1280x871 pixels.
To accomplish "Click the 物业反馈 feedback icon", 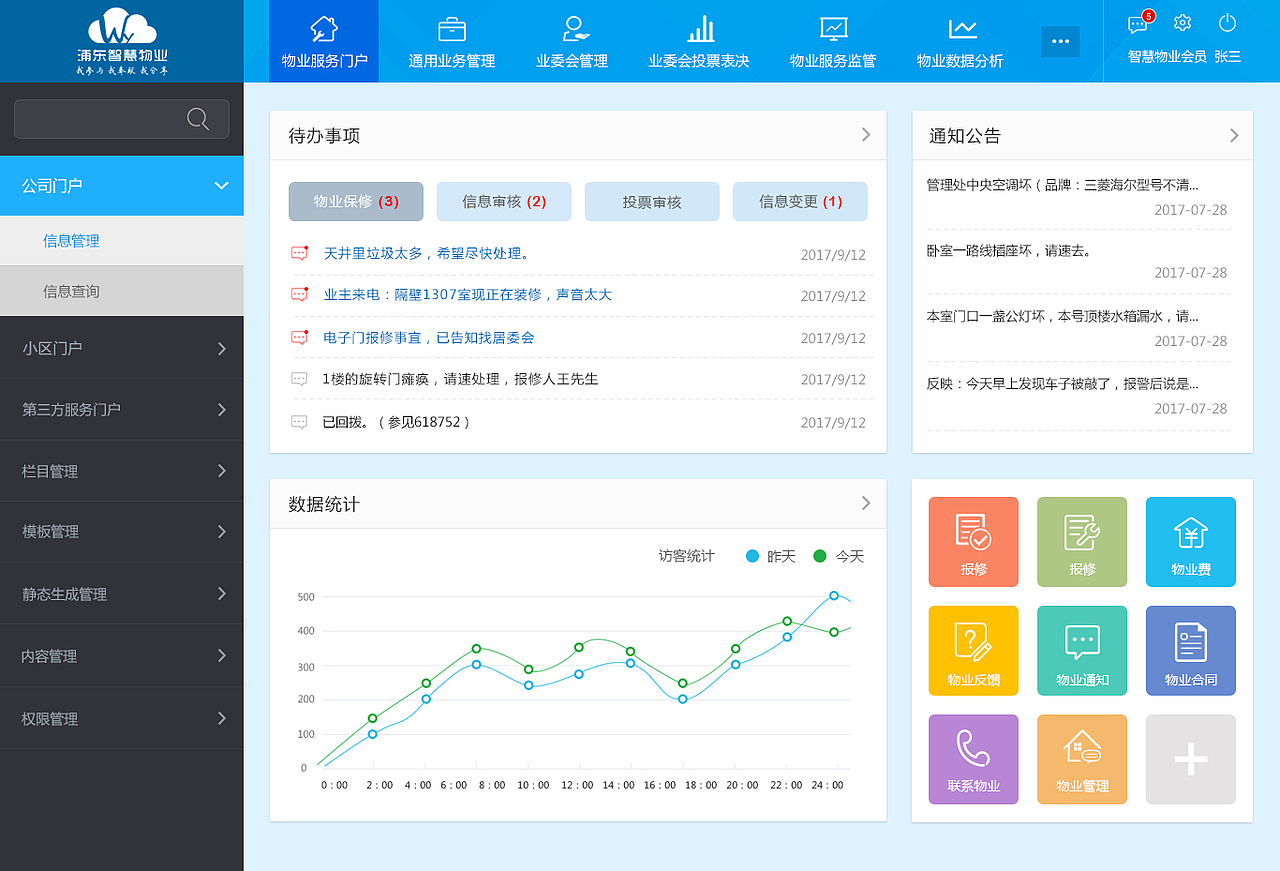I will tap(973, 650).
